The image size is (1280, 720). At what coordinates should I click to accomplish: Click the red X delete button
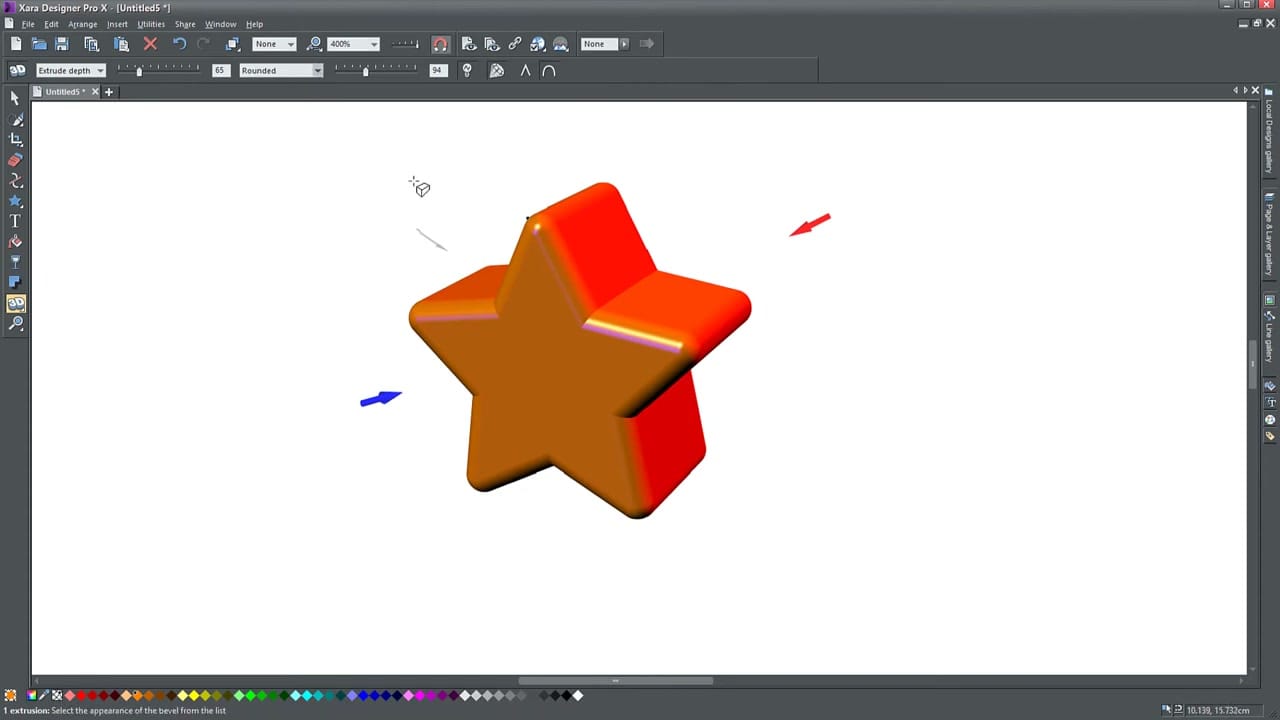(150, 43)
